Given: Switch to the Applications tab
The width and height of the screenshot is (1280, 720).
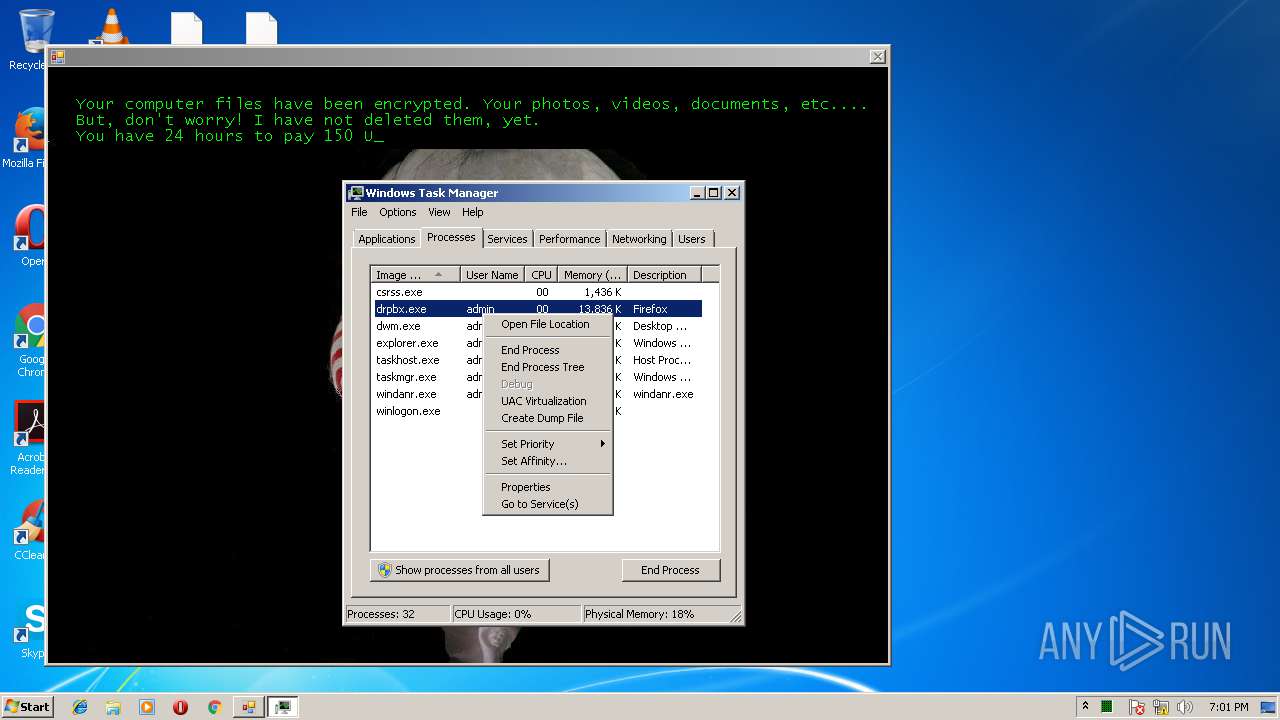Looking at the screenshot, I should click(386, 239).
